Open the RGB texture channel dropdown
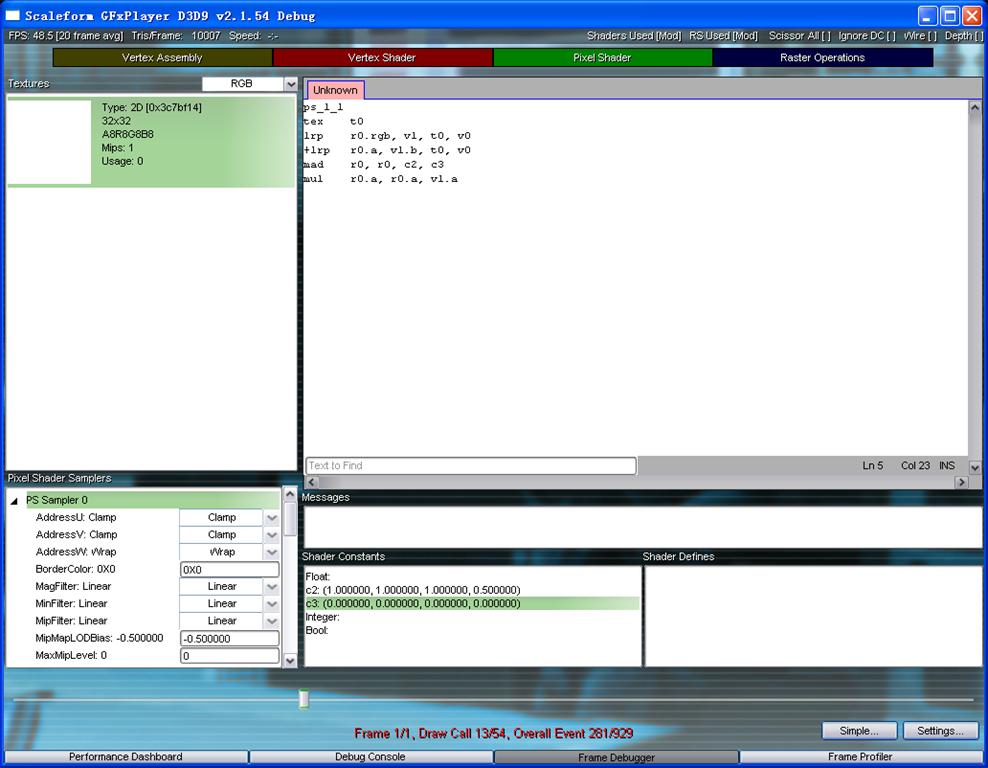 [290, 84]
